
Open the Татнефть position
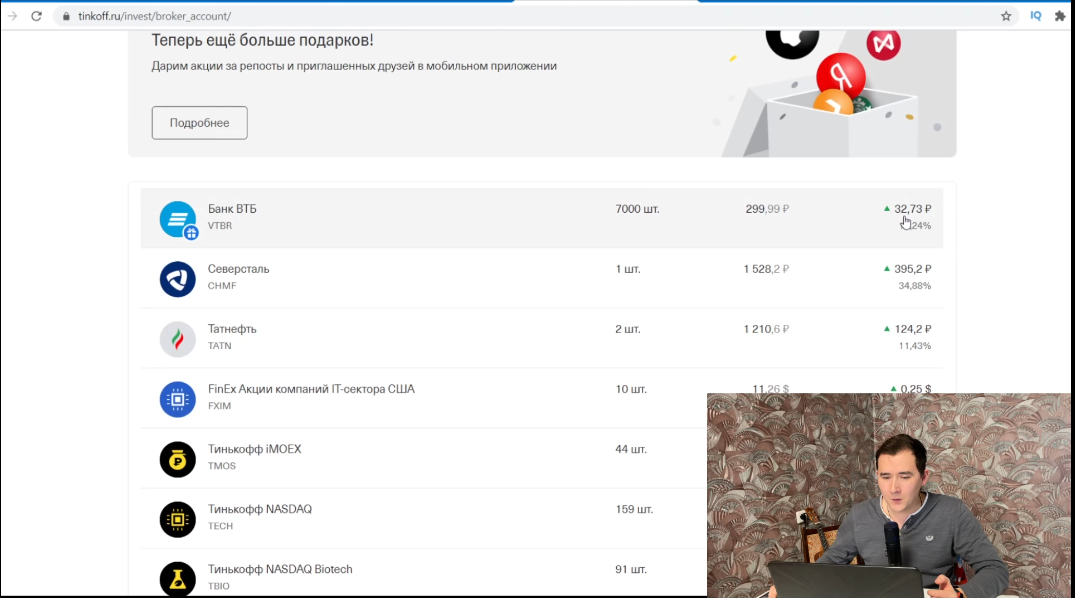[542, 338]
